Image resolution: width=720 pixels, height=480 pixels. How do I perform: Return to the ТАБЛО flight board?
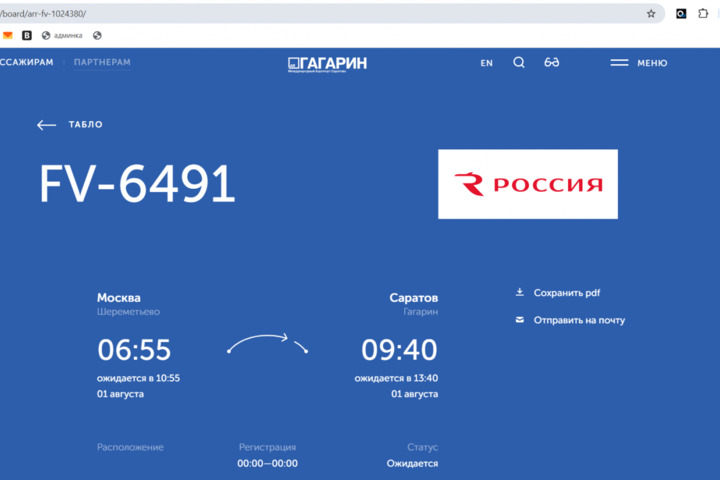[86, 124]
